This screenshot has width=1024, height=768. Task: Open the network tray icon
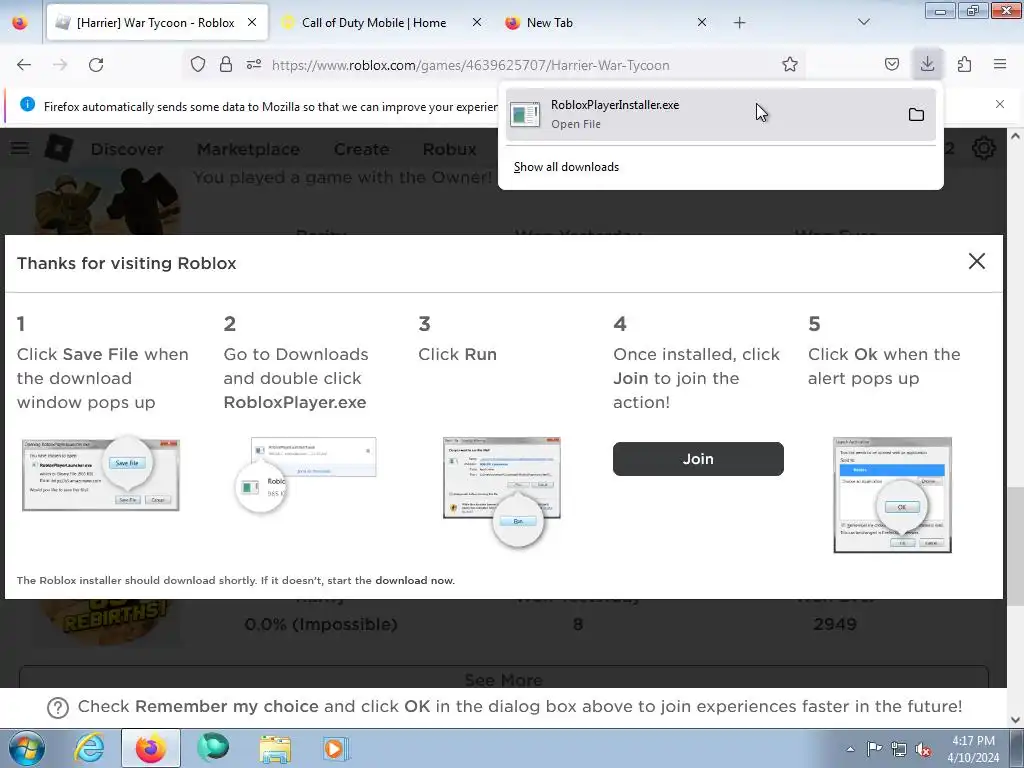899,749
